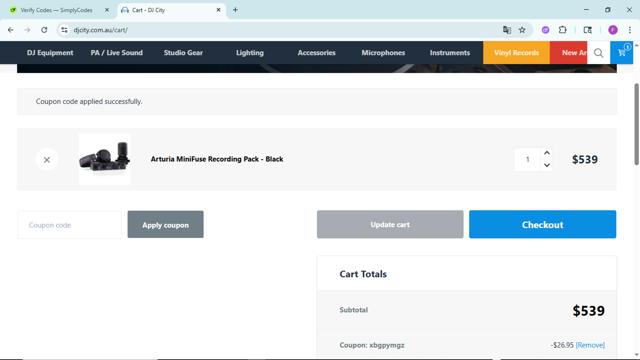Click the Update cart button

coord(390,224)
